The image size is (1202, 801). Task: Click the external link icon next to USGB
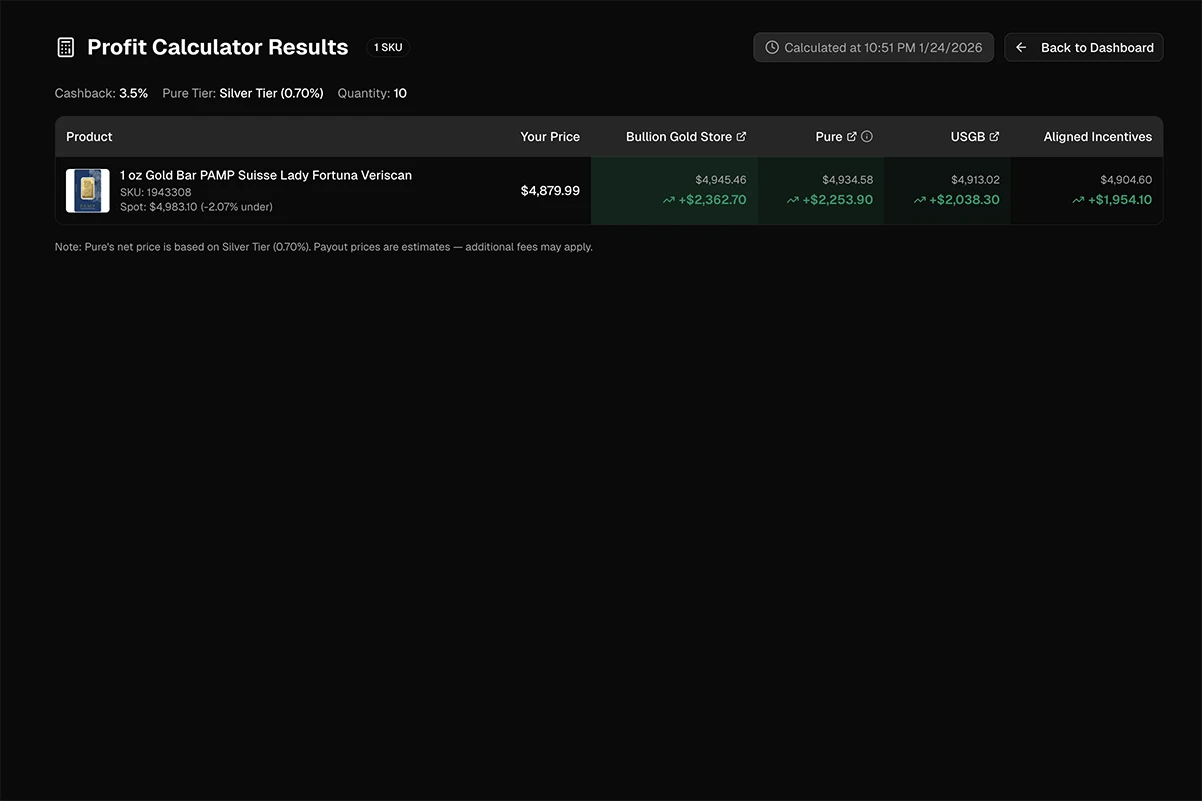click(993, 135)
